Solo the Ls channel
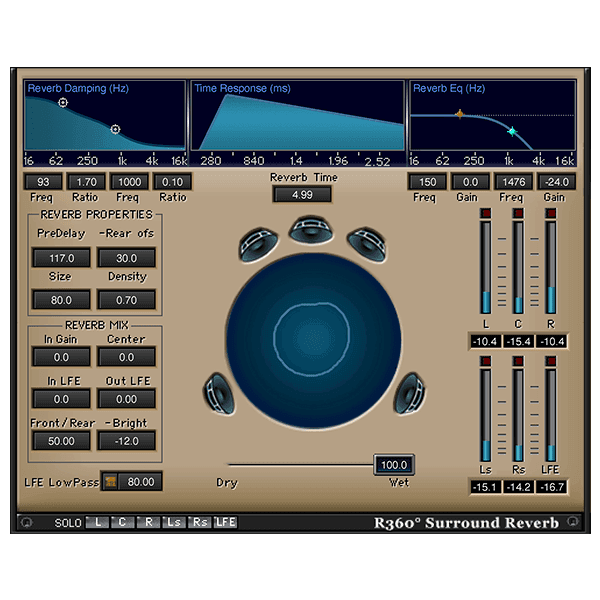600x600 pixels. [x=174, y=522]
